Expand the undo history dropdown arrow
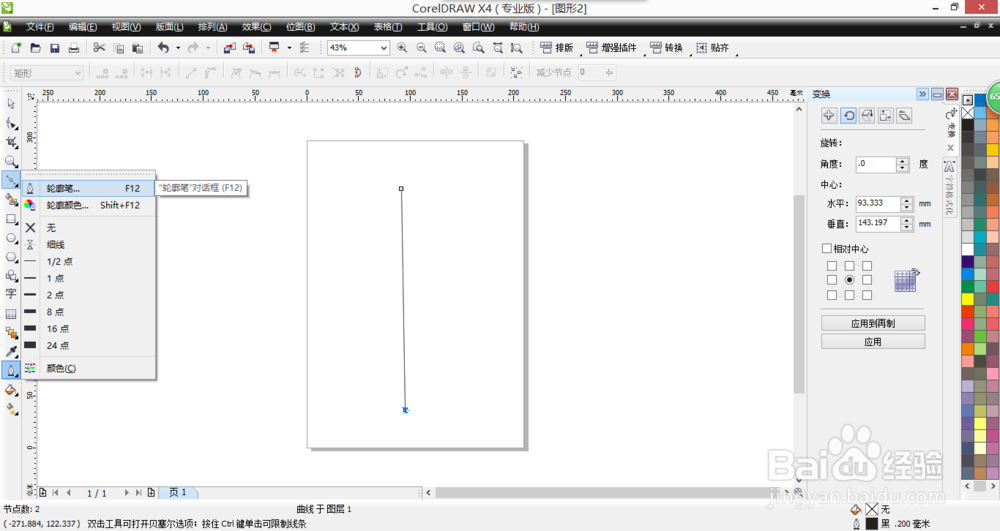The height and width of the screenshot is (531, 1000). point(178,48)
